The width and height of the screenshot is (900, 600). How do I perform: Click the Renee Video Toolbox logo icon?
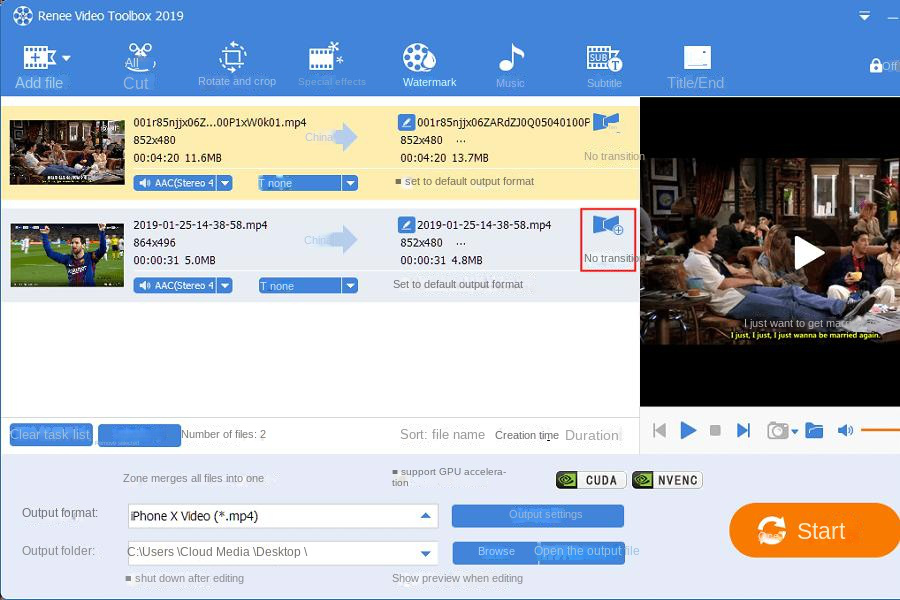coord(22,16)
